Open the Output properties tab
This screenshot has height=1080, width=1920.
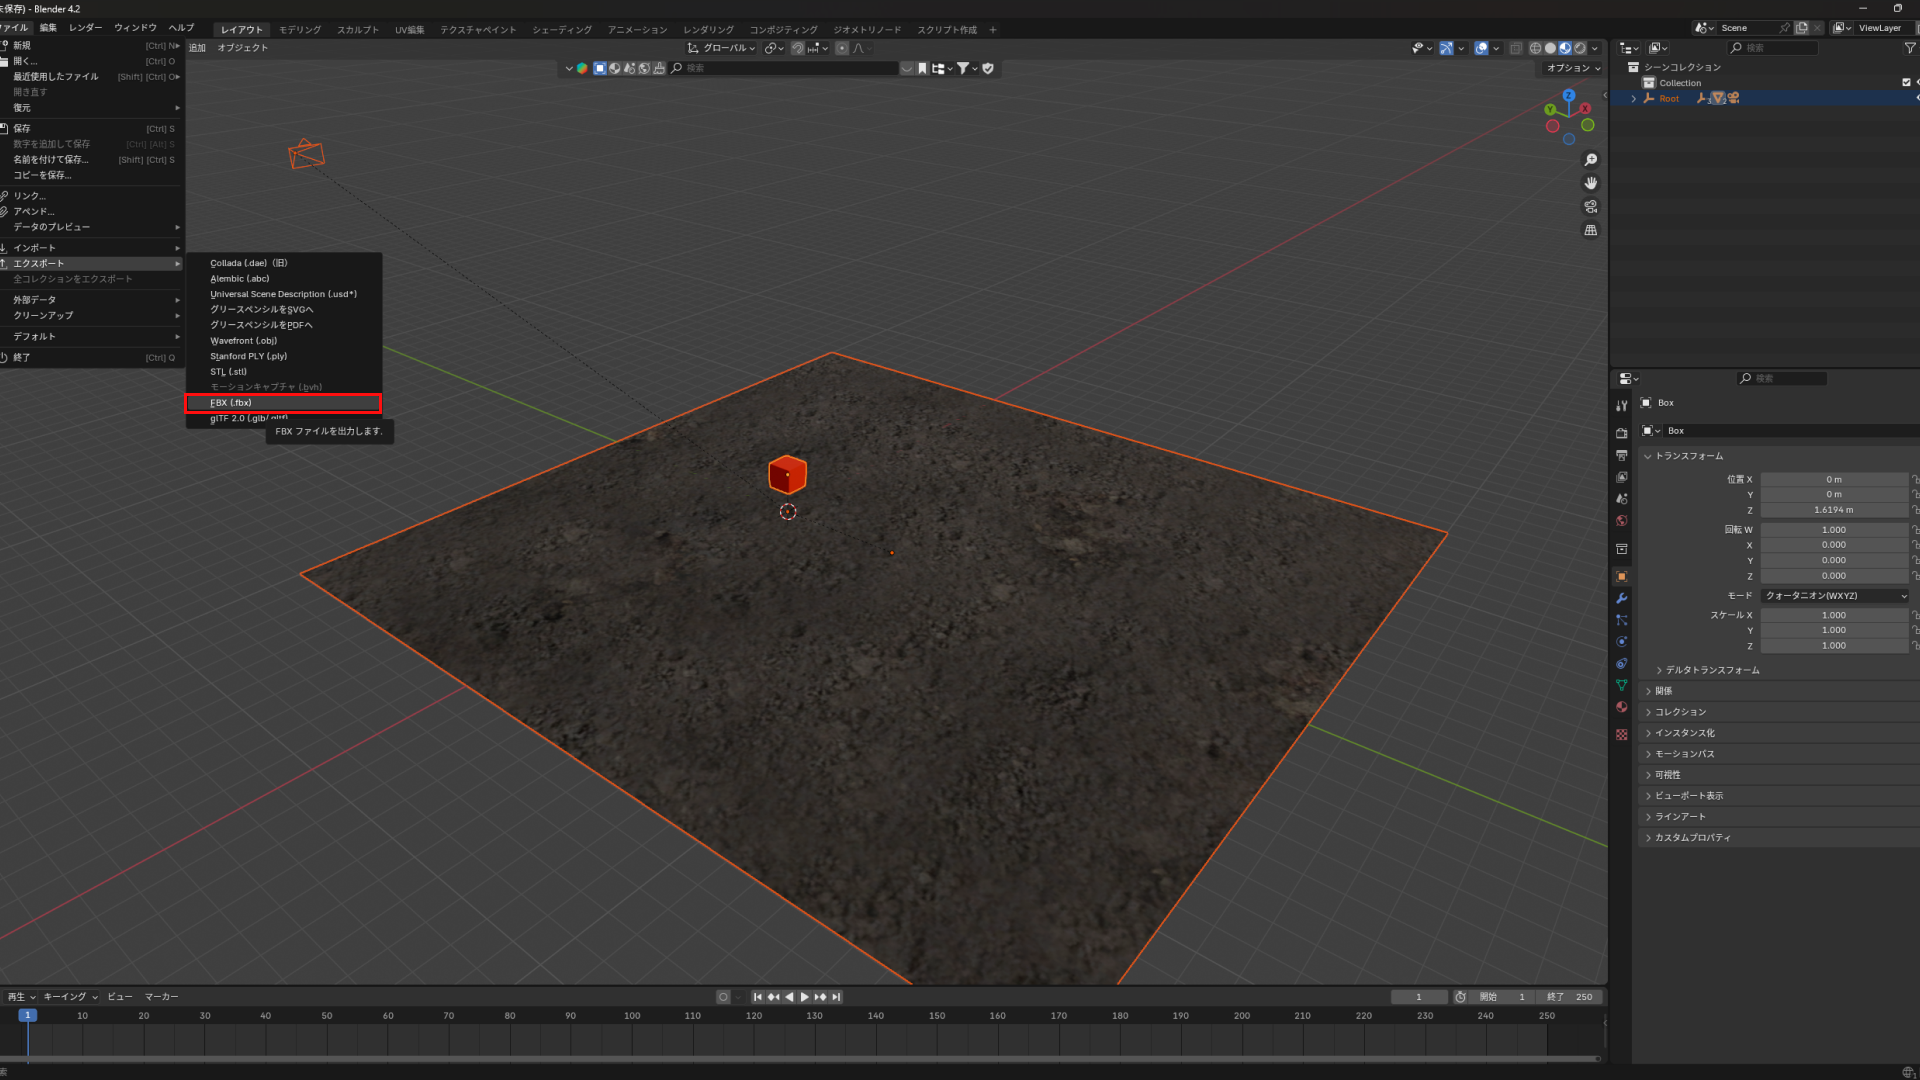pyautogui.click(x=1621, y=455)
